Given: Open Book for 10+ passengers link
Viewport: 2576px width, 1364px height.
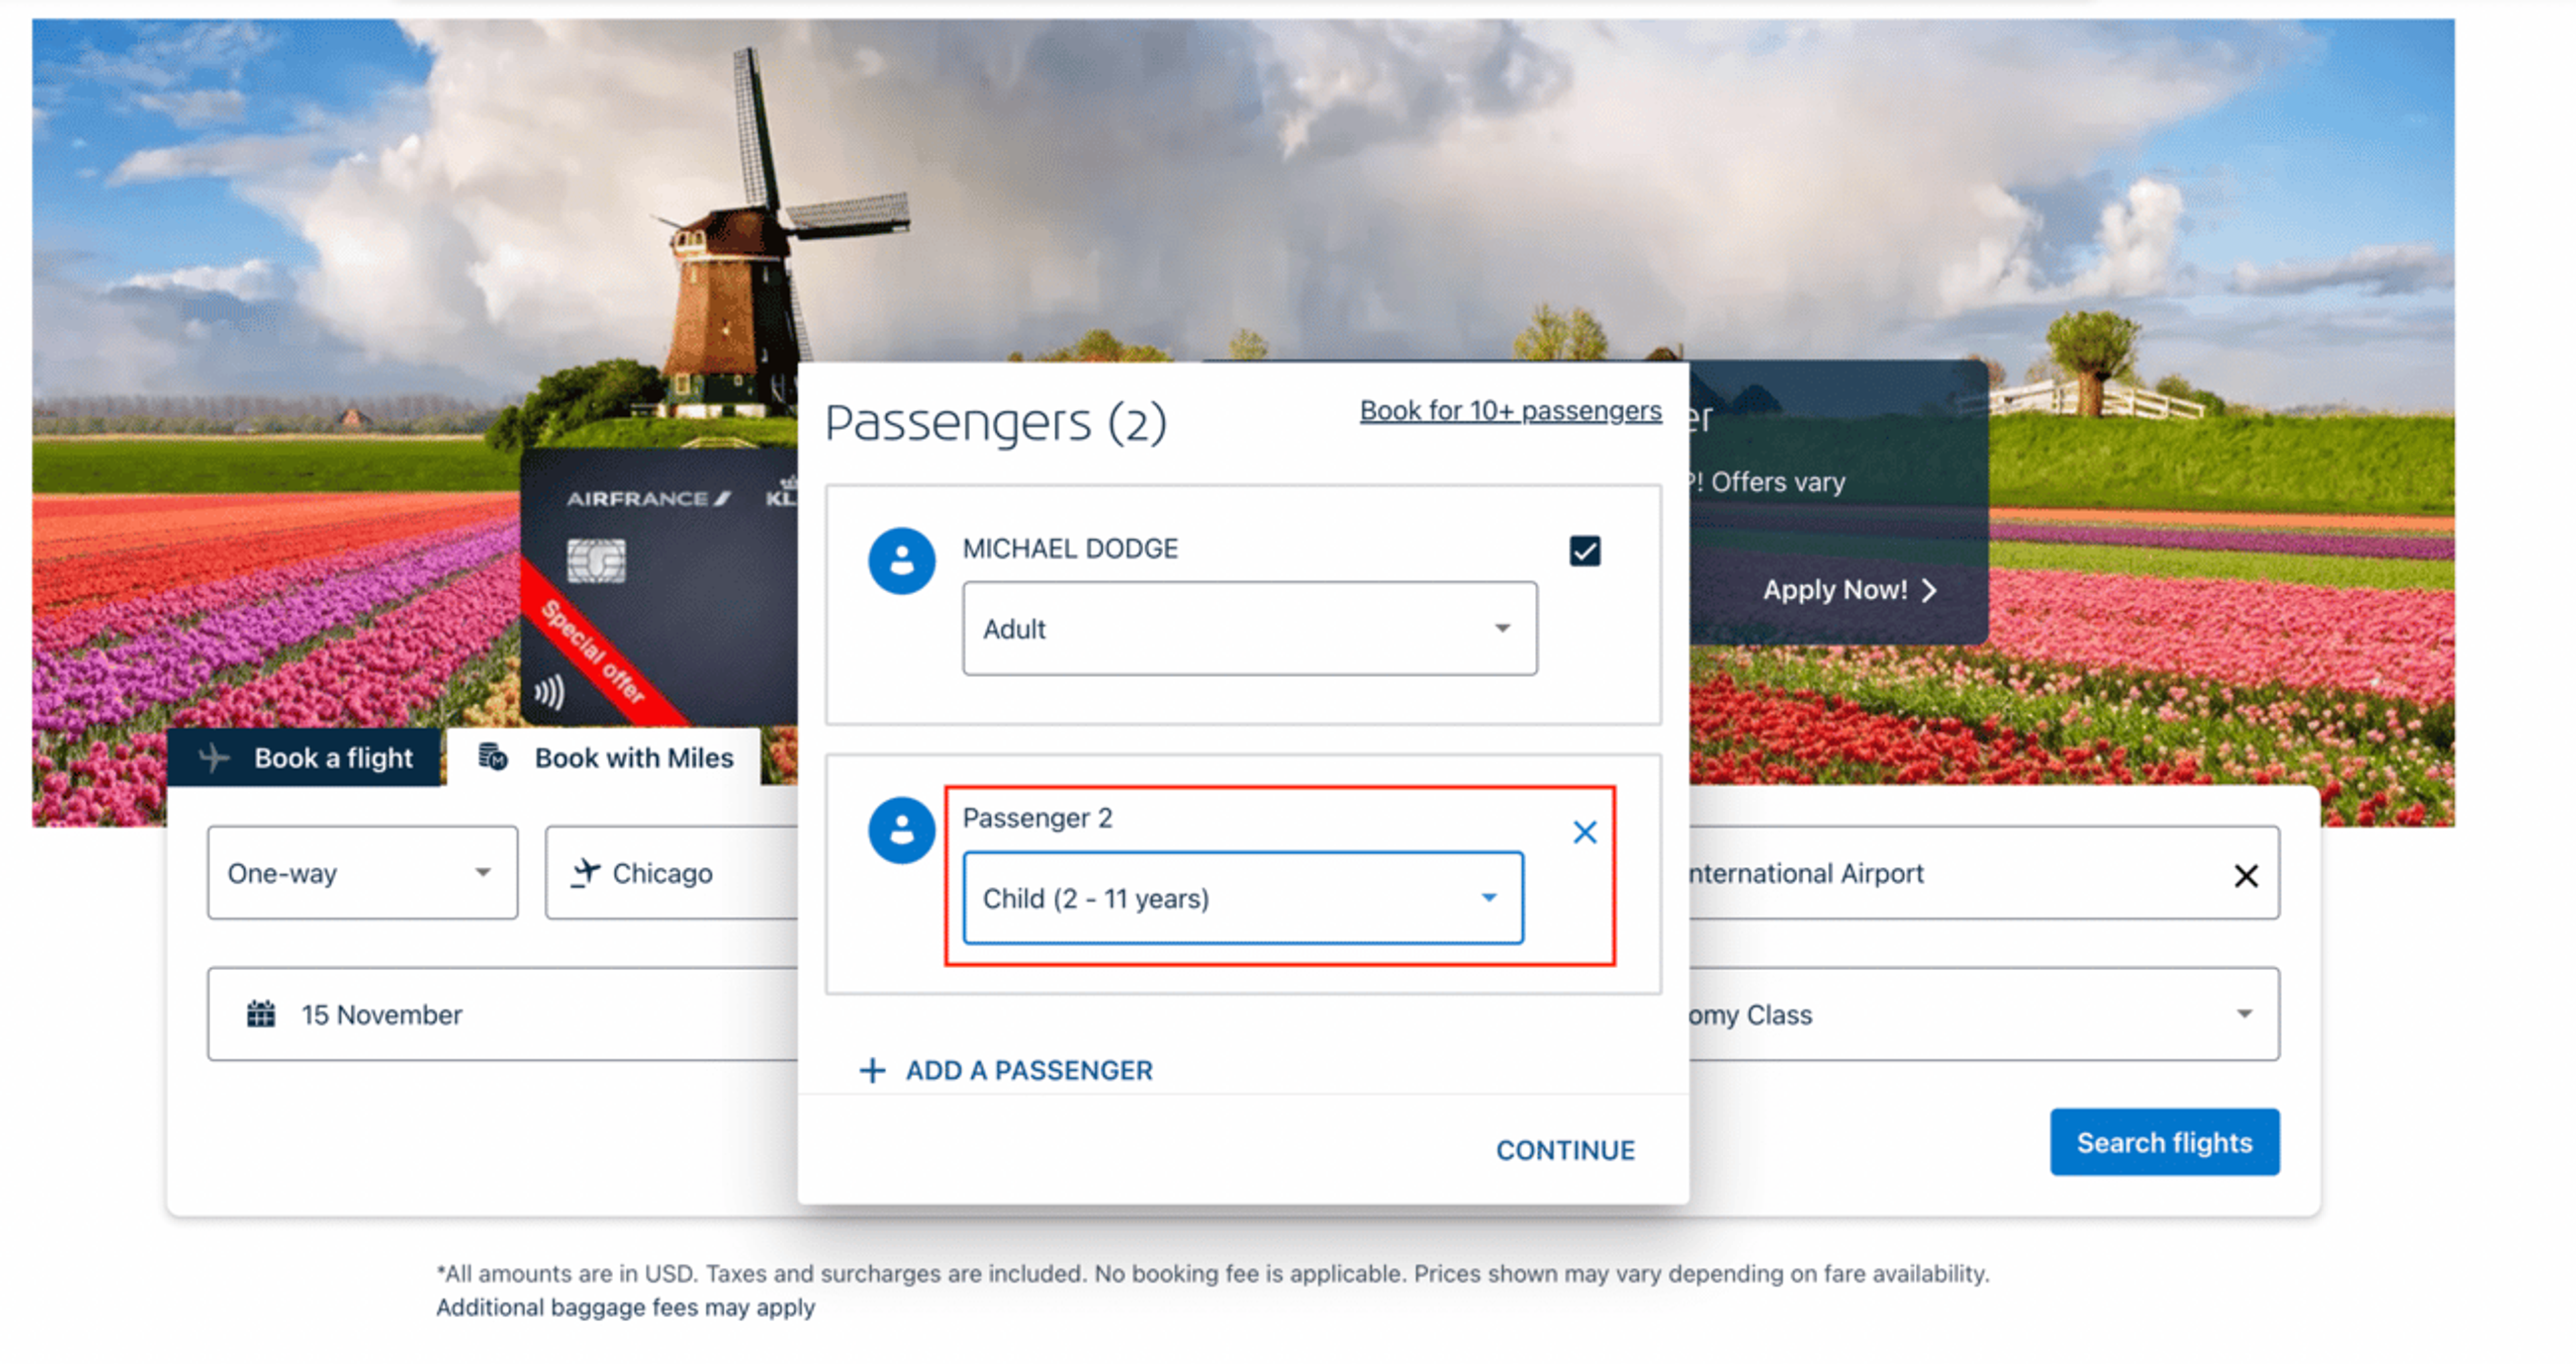Looking at the screenshot, I should coord(1510,410).
